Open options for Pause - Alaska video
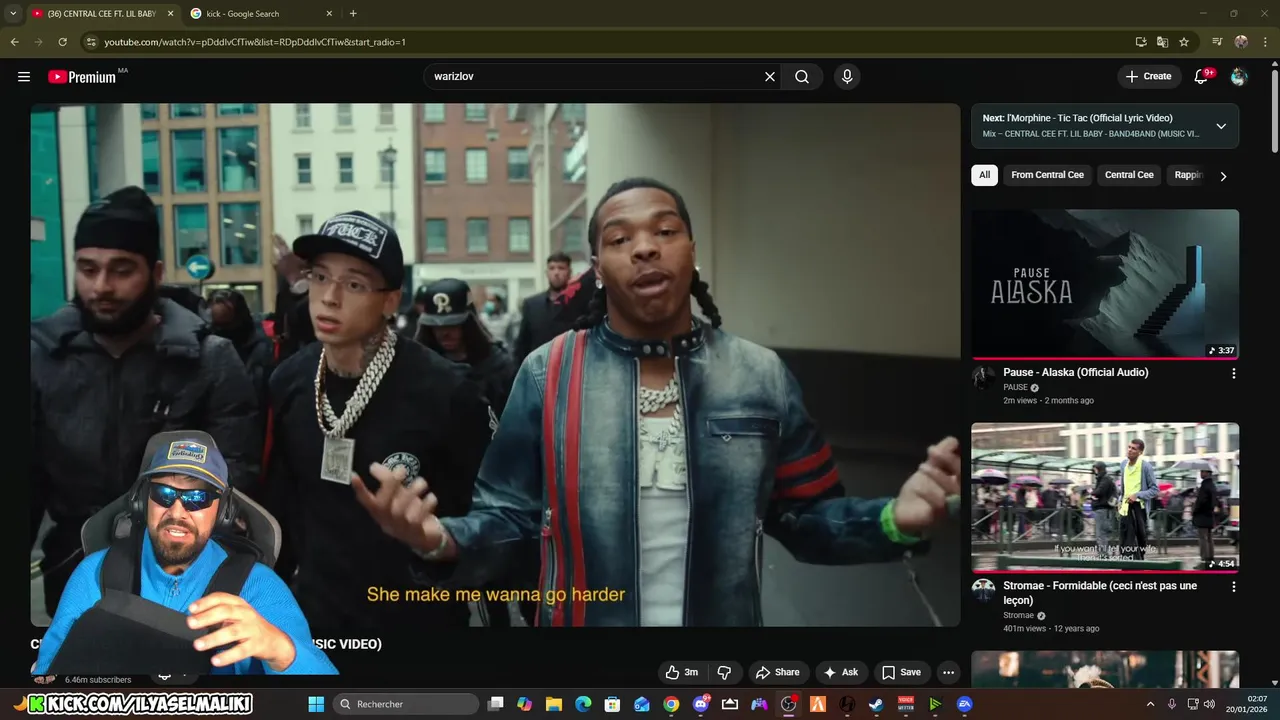 click(1233, 373)
